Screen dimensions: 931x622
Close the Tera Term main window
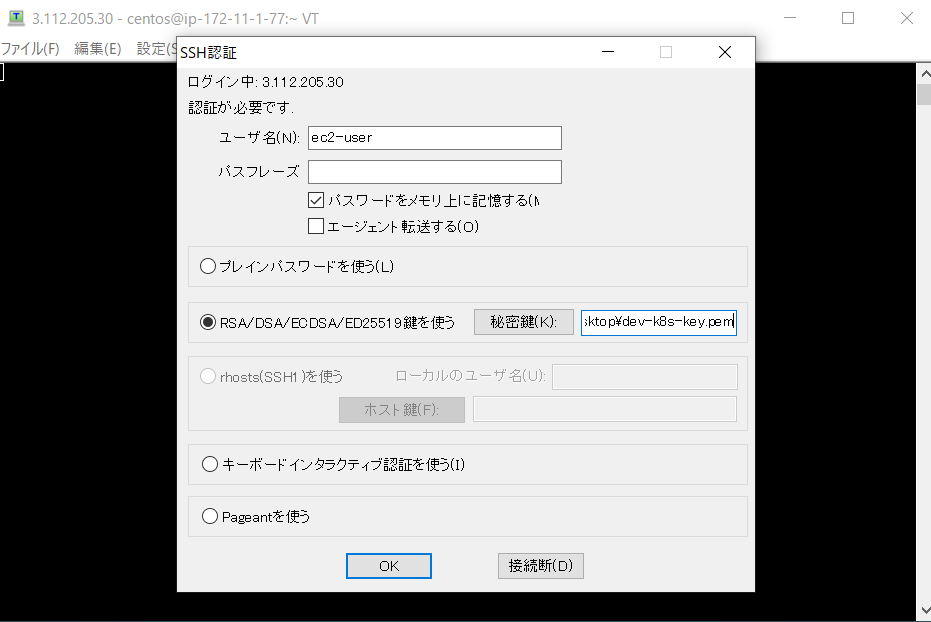(906, 18)
